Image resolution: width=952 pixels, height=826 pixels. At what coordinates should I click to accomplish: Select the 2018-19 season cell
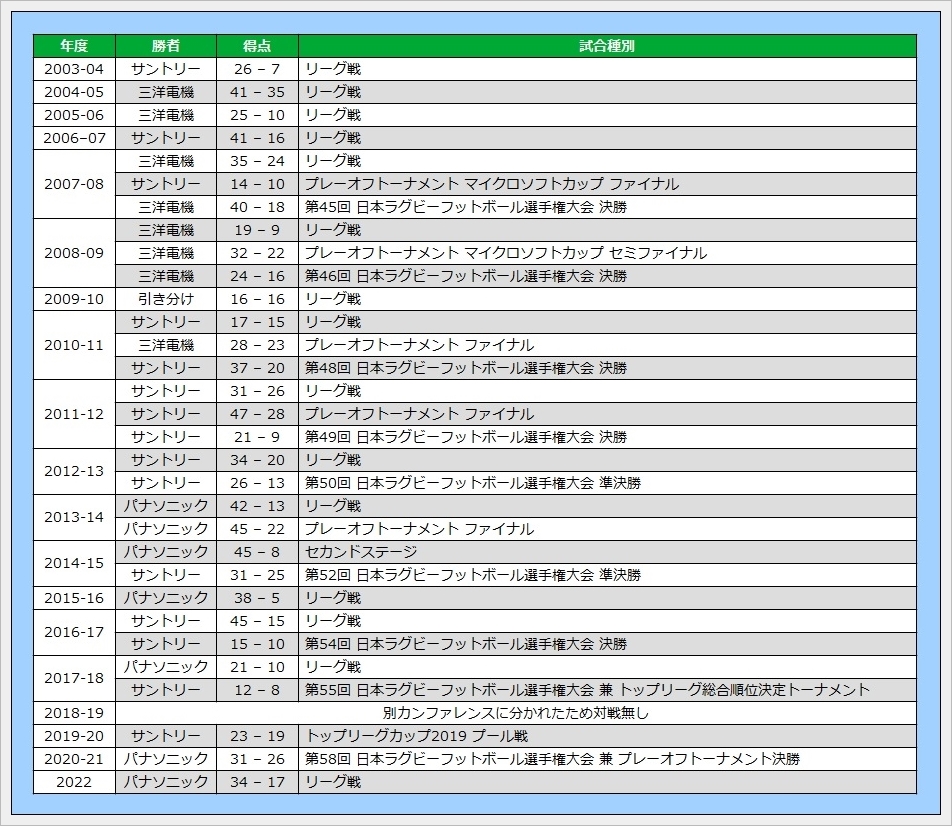[x=74, y=713]
